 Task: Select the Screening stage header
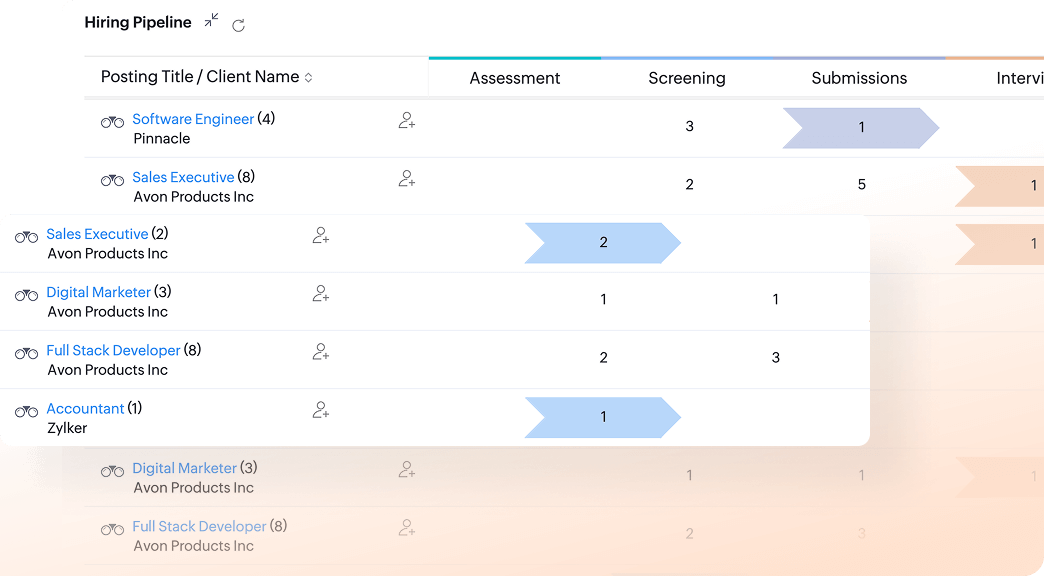[686, 77]
